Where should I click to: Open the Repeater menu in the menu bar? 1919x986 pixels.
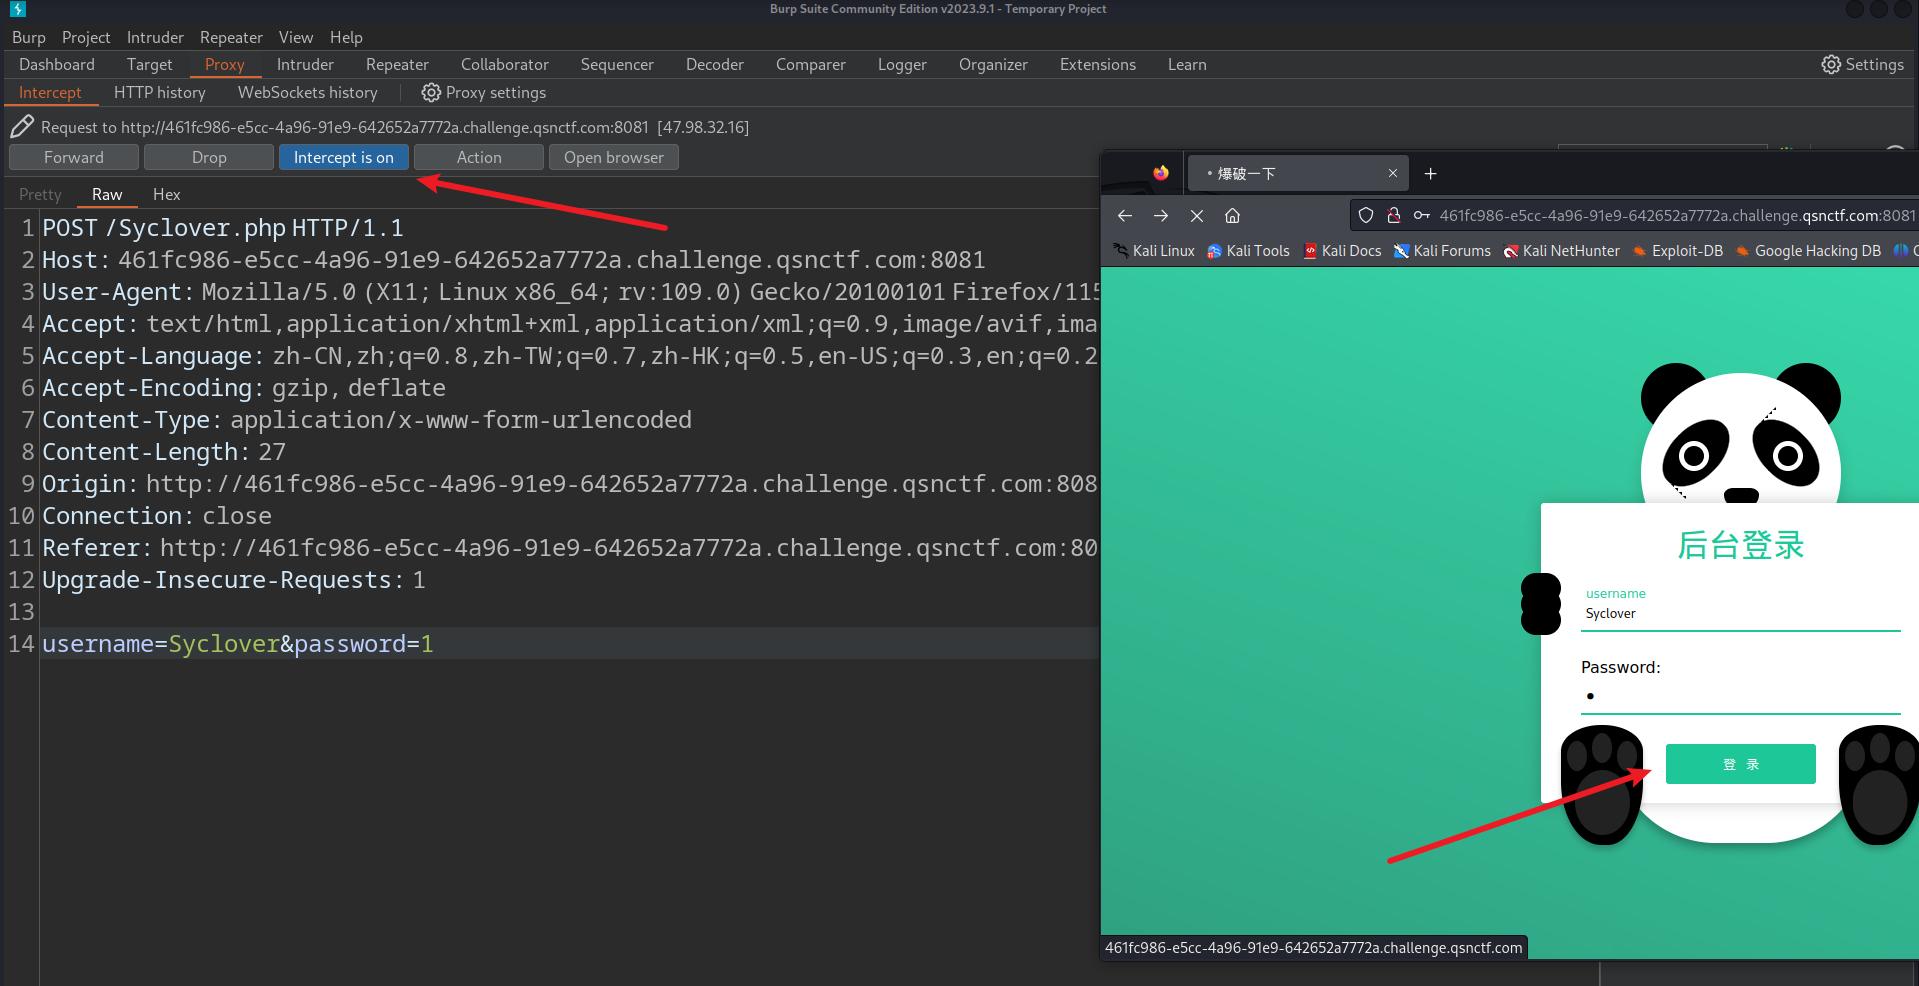point(231,37)
